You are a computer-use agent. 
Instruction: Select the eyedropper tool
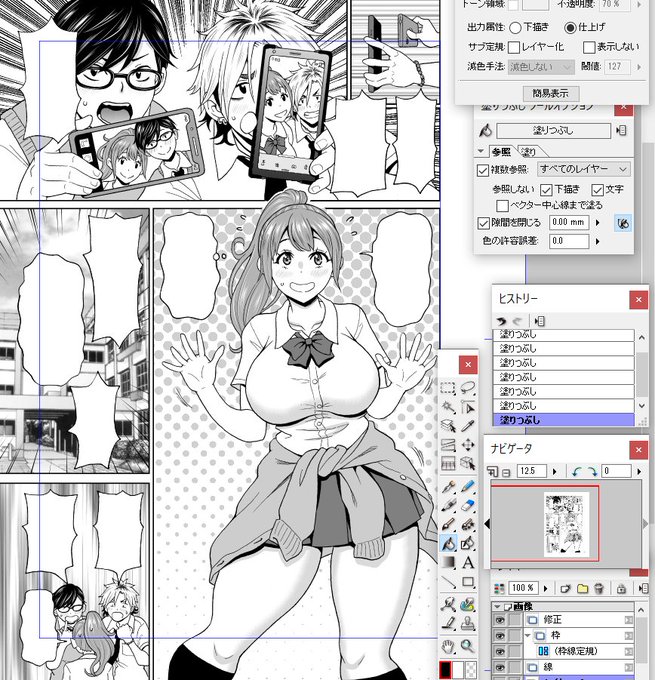click(x=467, y=426)
